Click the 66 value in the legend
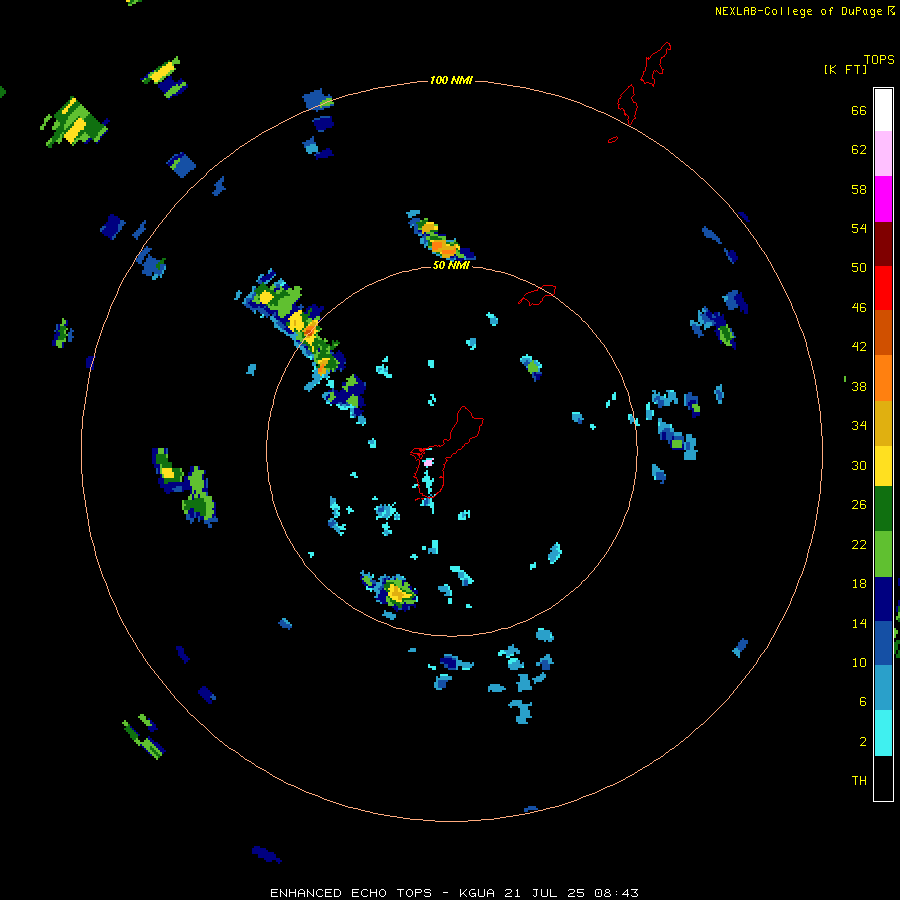900x900 pixels. pyautogui.click(x=859, y=110)
